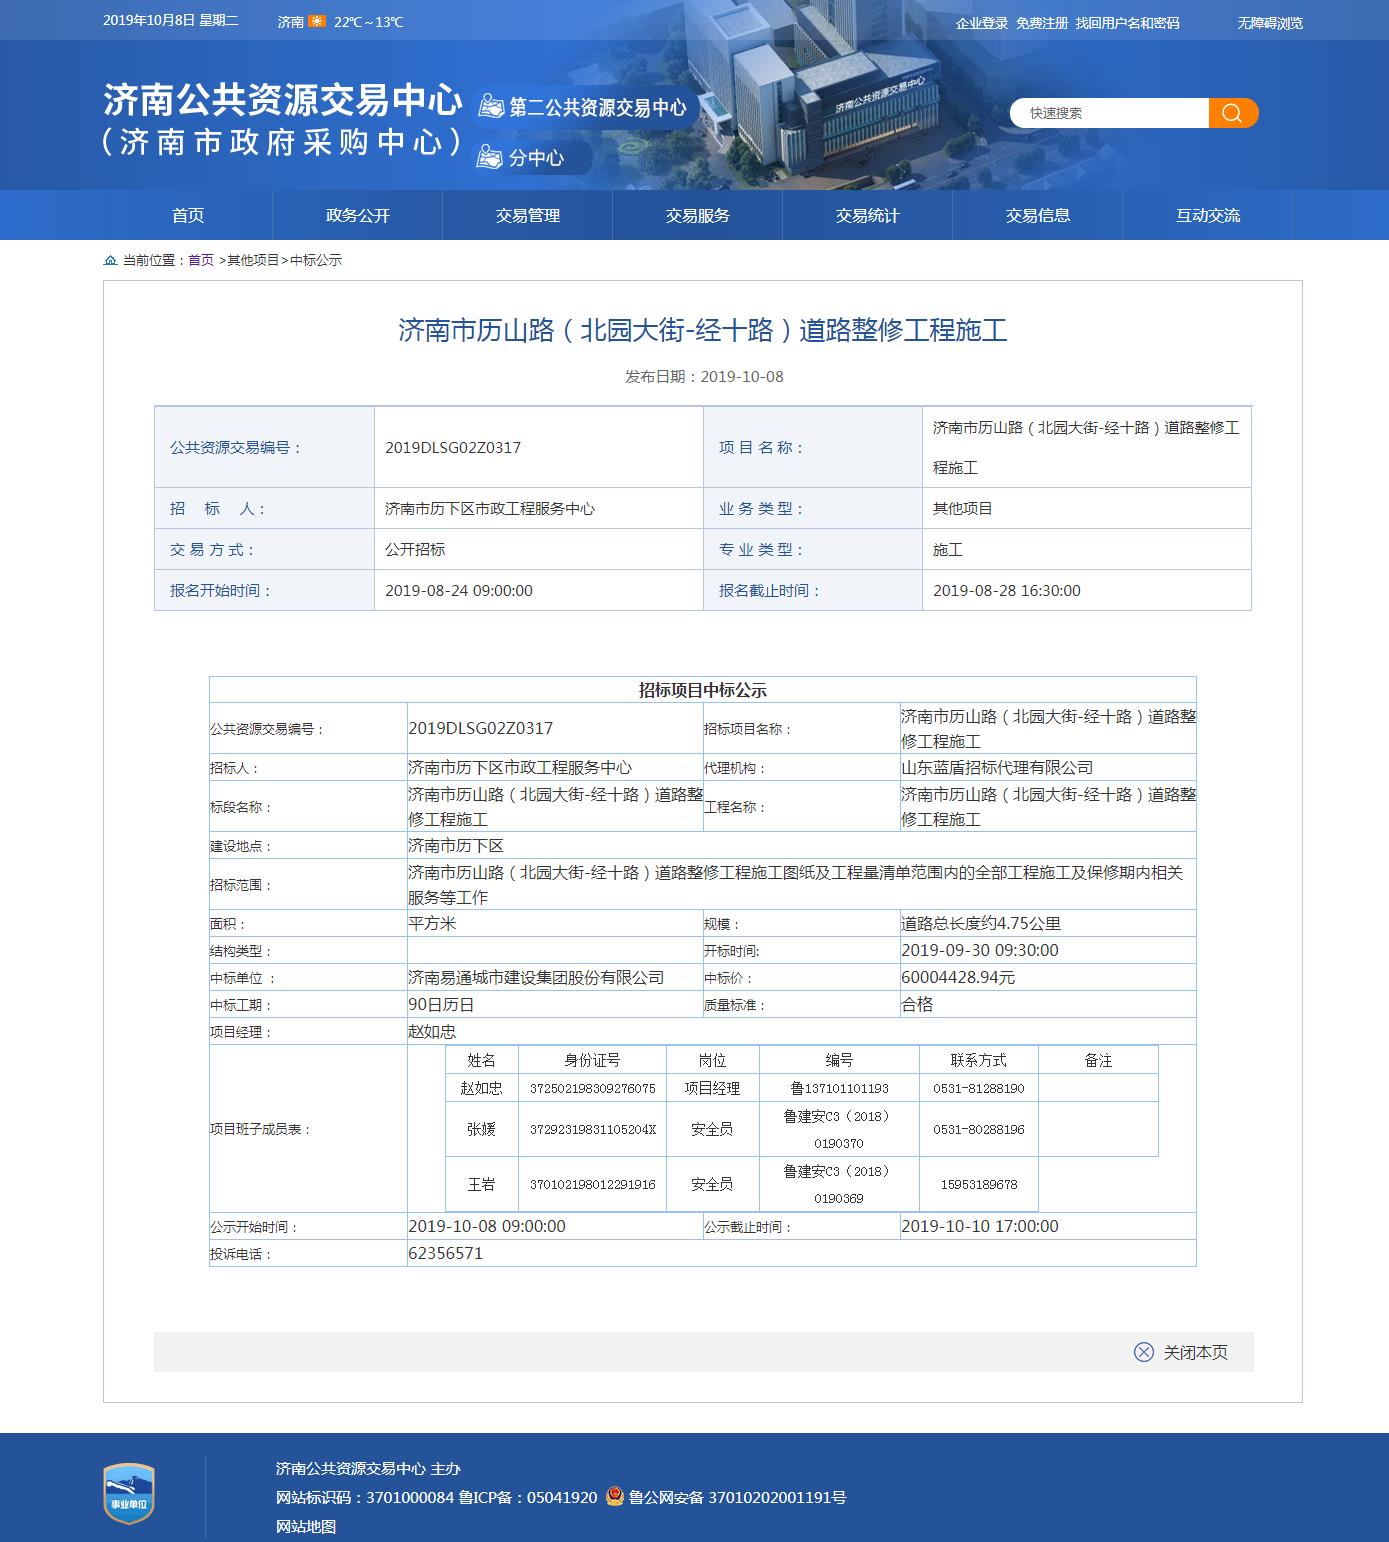This screenshot has width=1389, height=1542.
Task: Click the 济南公共资源交易中心 site title logo
Action: coord(283,120)
